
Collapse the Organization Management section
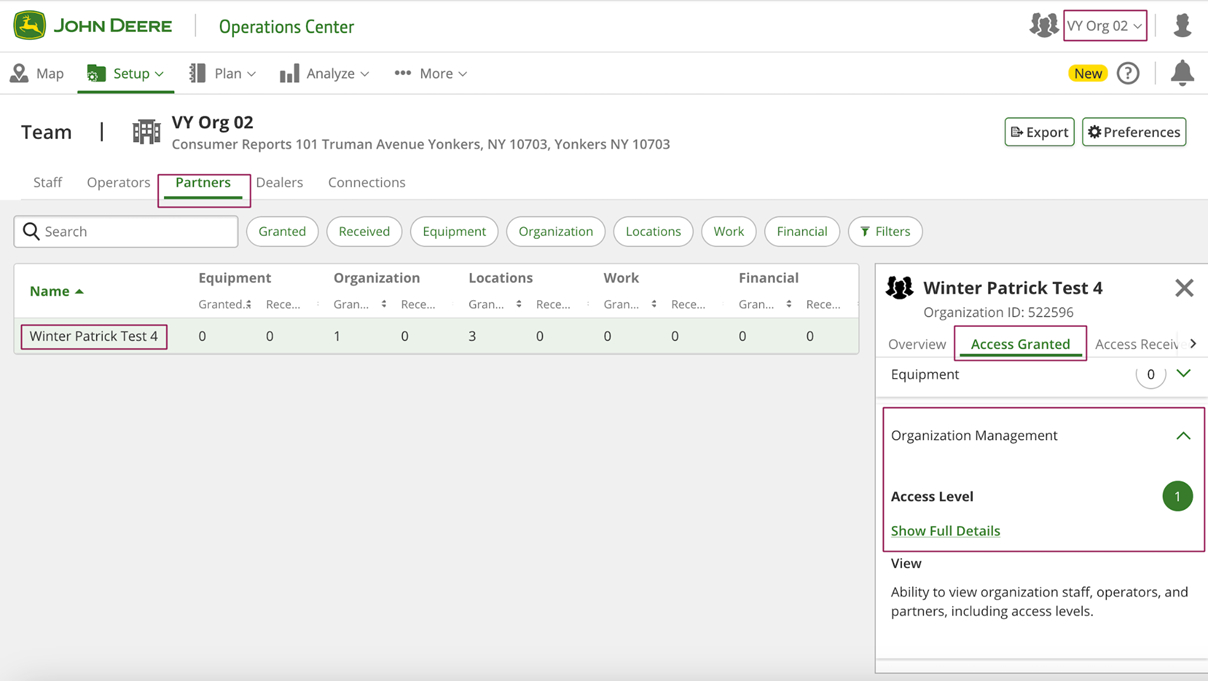point(1183,436)
